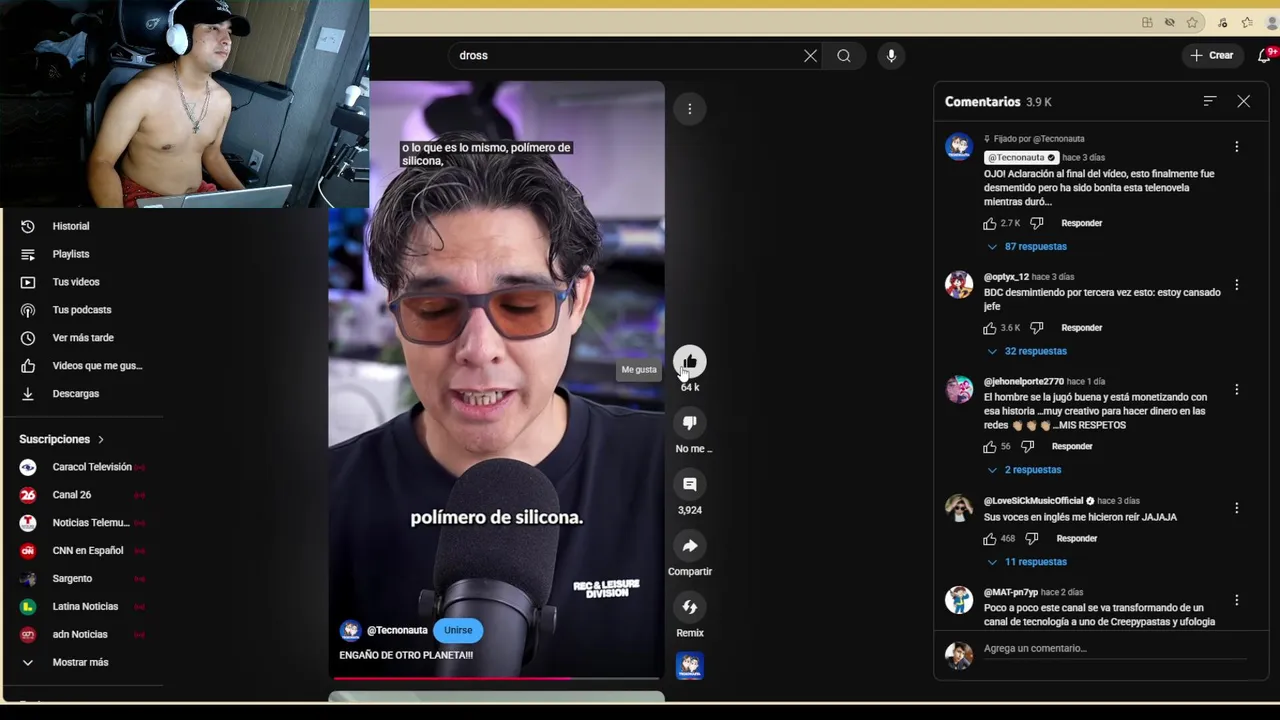The image size is (1280, 720).
Task: Open options for the @jehonelporte2770 comment
Action: (1236, 390)
